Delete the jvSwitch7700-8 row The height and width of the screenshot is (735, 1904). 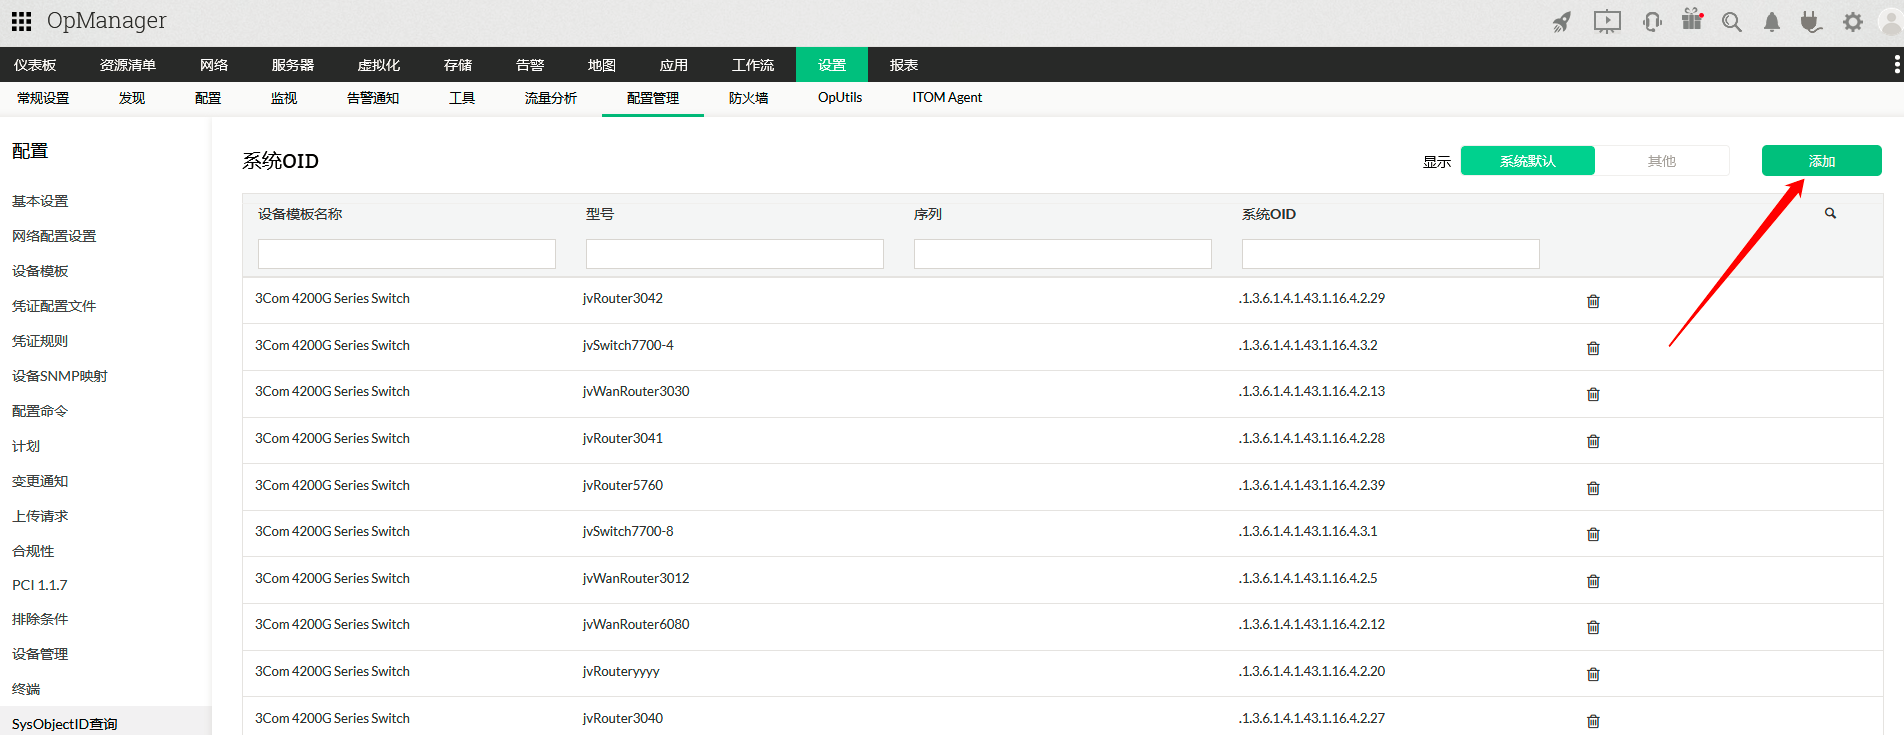1593,534
